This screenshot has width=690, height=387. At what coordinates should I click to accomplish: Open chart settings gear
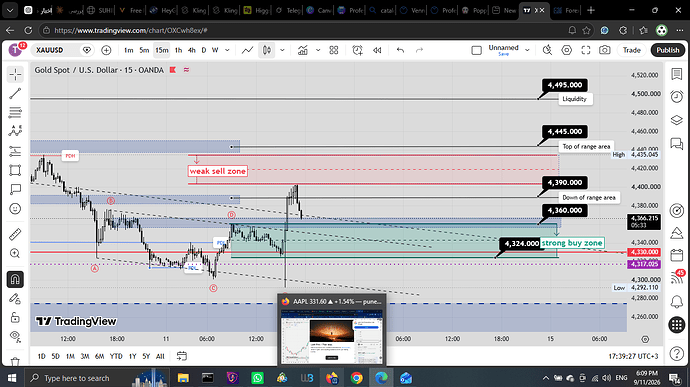(566, 50)
